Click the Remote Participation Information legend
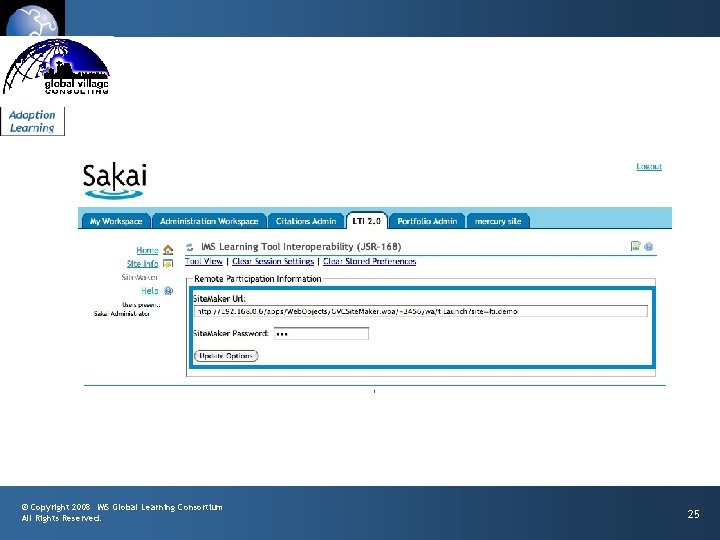 (x=257, y=279)
